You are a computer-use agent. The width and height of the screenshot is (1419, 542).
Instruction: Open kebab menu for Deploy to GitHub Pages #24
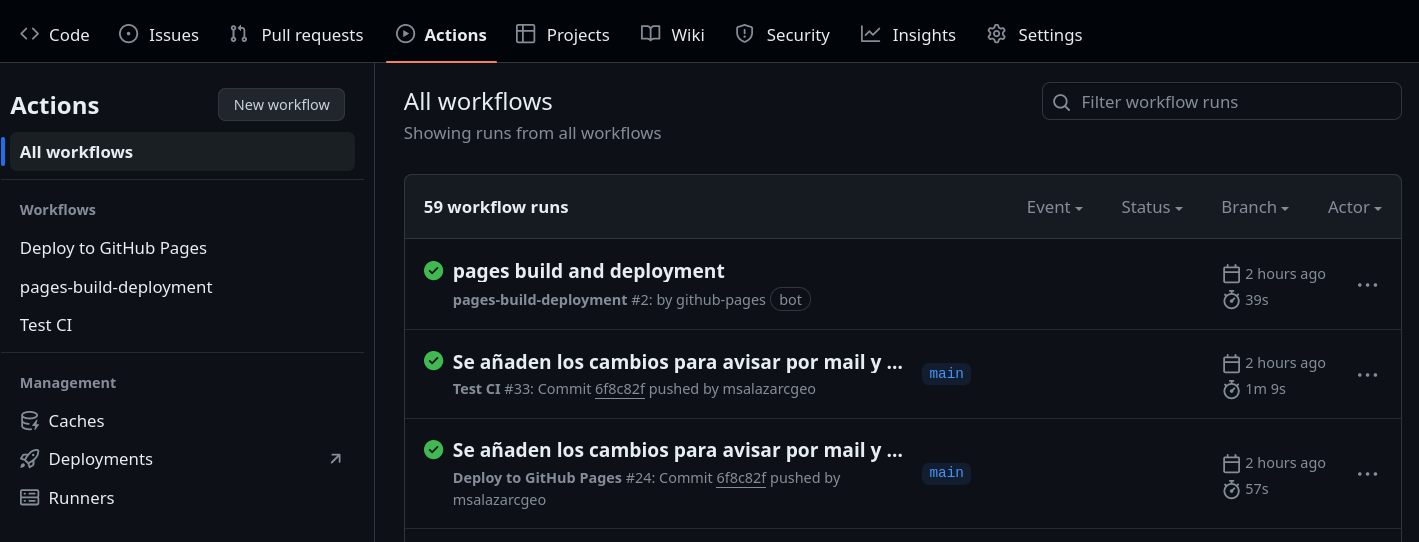coord(1367,474)
